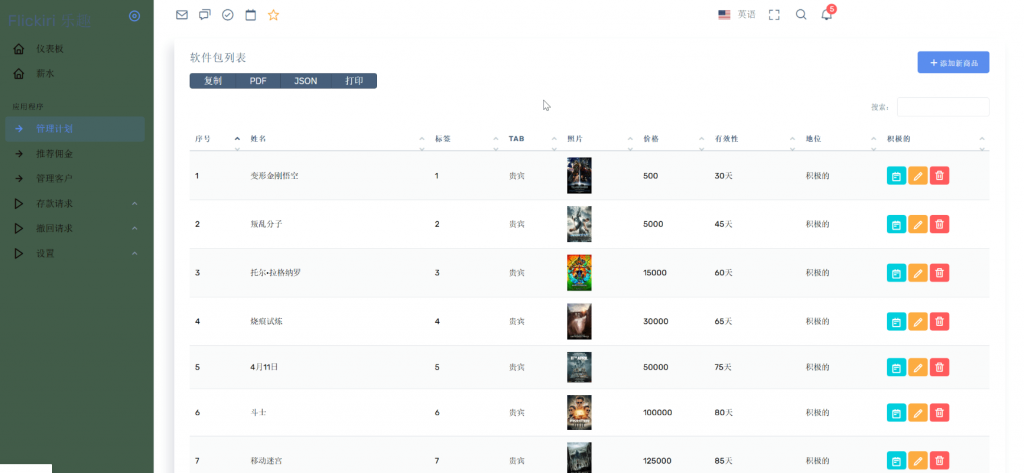Click the teal calendar icon in row 5
1024x473 pixels.
[x=897, y=367]
